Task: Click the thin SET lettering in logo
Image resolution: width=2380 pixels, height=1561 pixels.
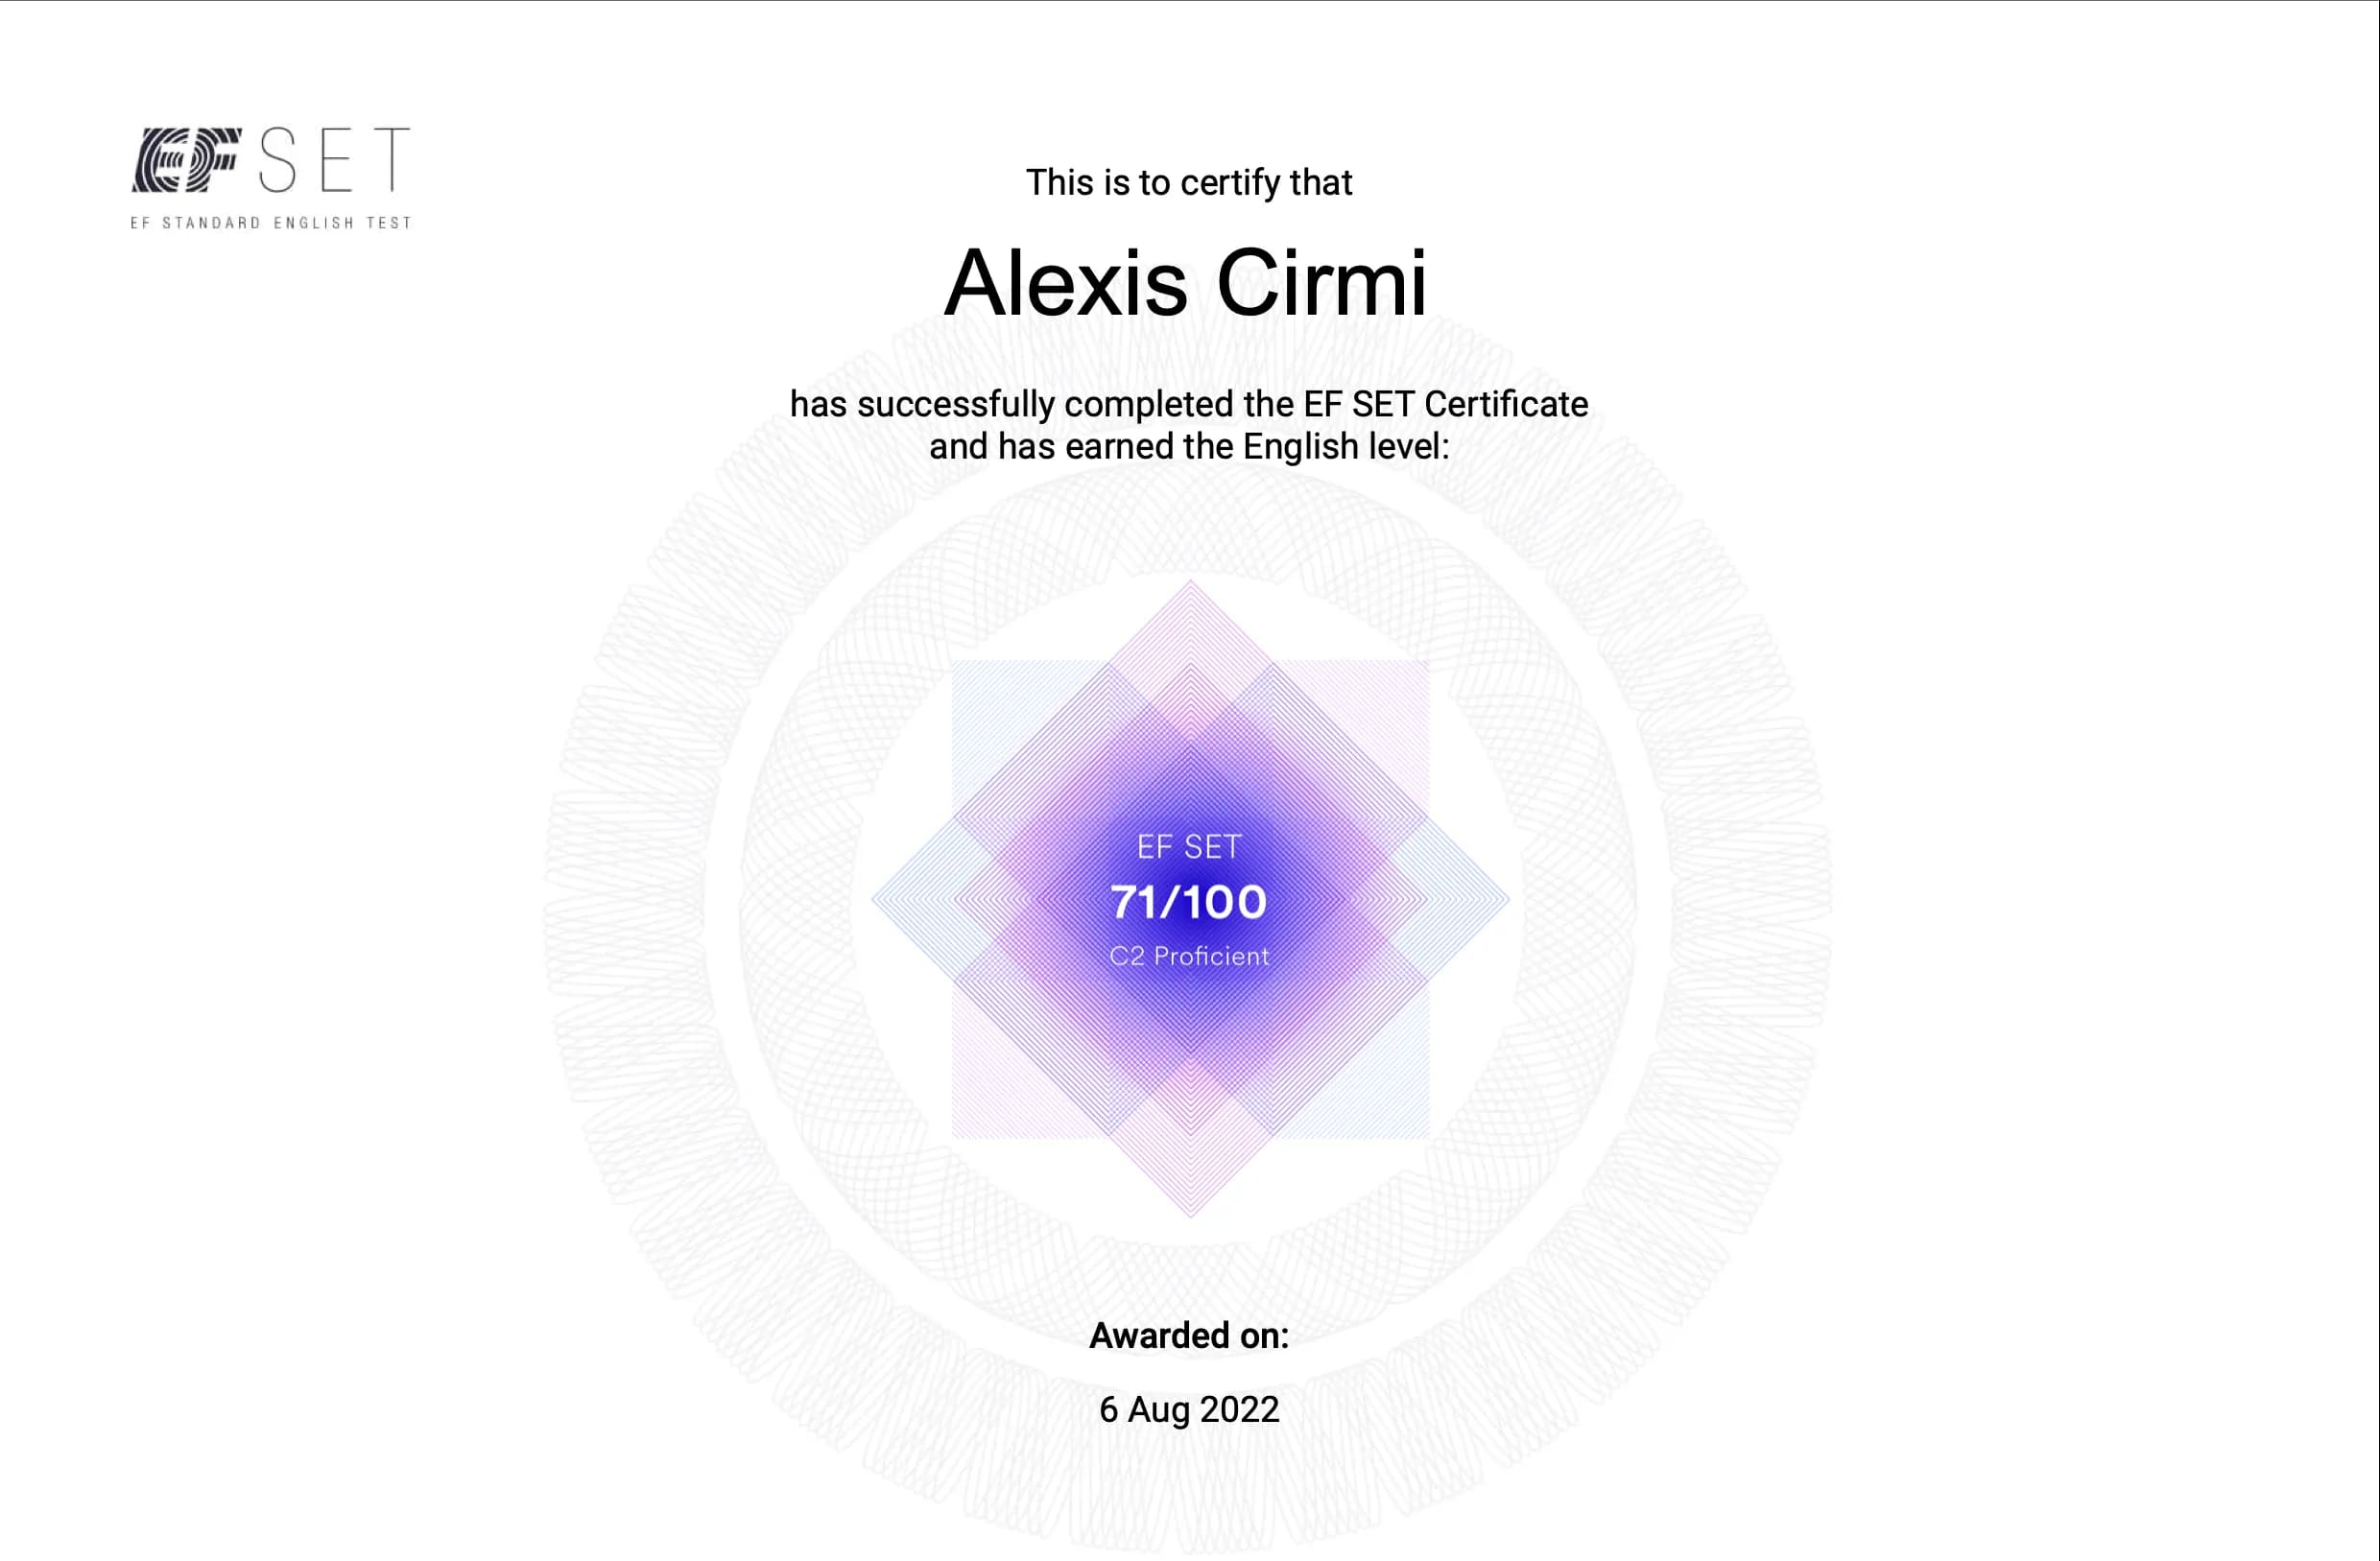Action: pyautogui.click(x=335, y=160)
